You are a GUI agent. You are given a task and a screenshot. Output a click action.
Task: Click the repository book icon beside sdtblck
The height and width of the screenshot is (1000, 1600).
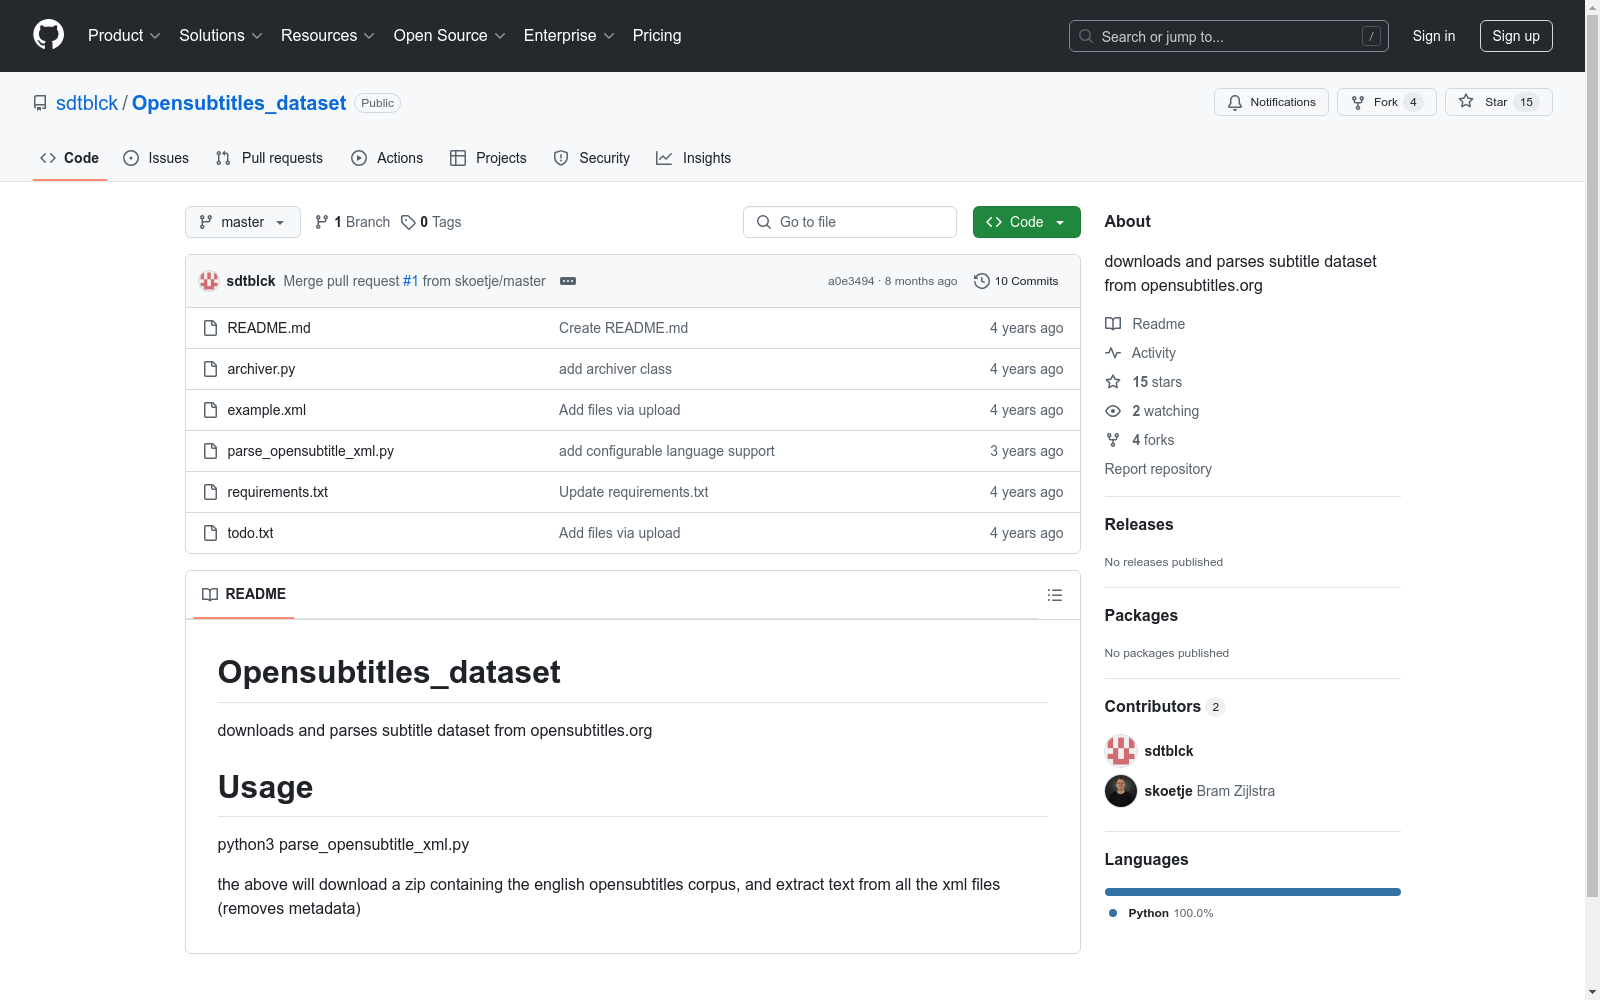[40, 103]
